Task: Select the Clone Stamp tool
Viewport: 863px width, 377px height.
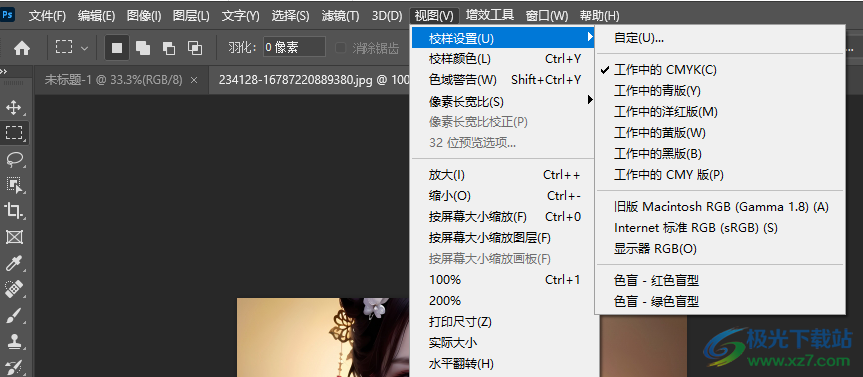Action: 14,342
